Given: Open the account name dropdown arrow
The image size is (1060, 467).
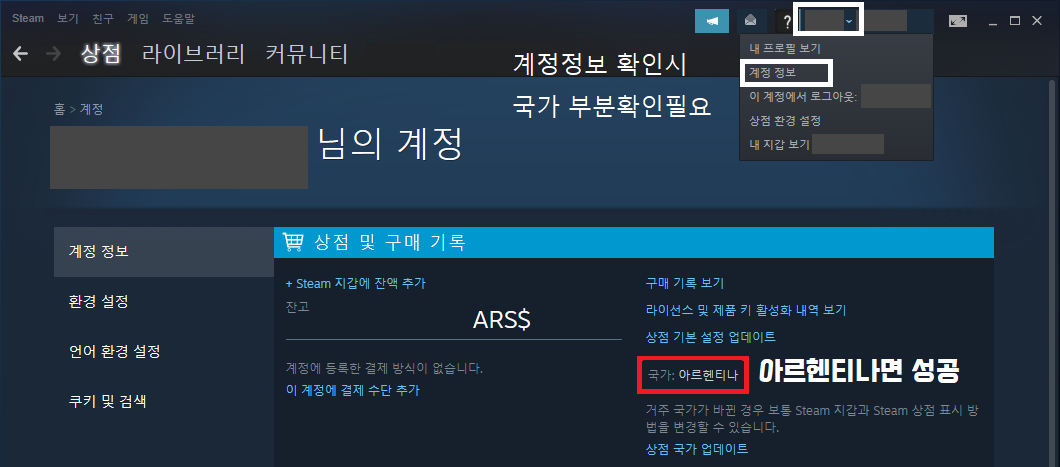Looking at the screenshot, I should click(x=848, y=22).
